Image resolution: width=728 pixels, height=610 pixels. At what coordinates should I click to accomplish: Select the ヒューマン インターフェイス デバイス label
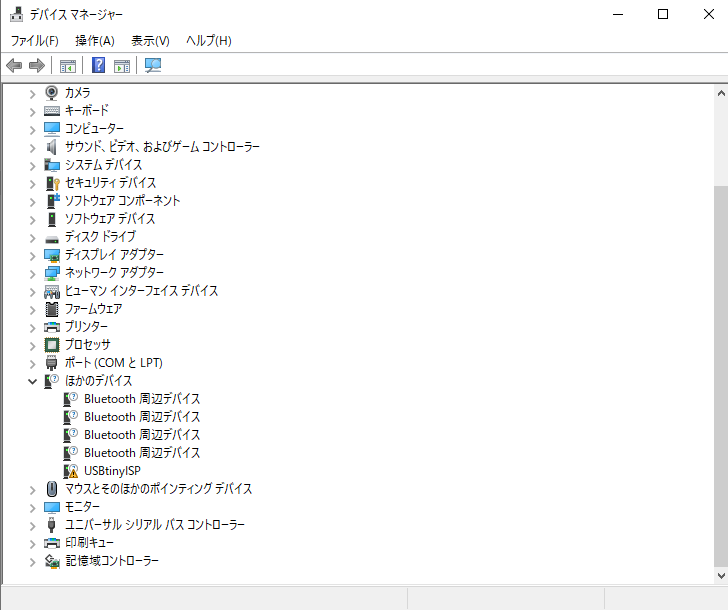(x=141, y=291)
